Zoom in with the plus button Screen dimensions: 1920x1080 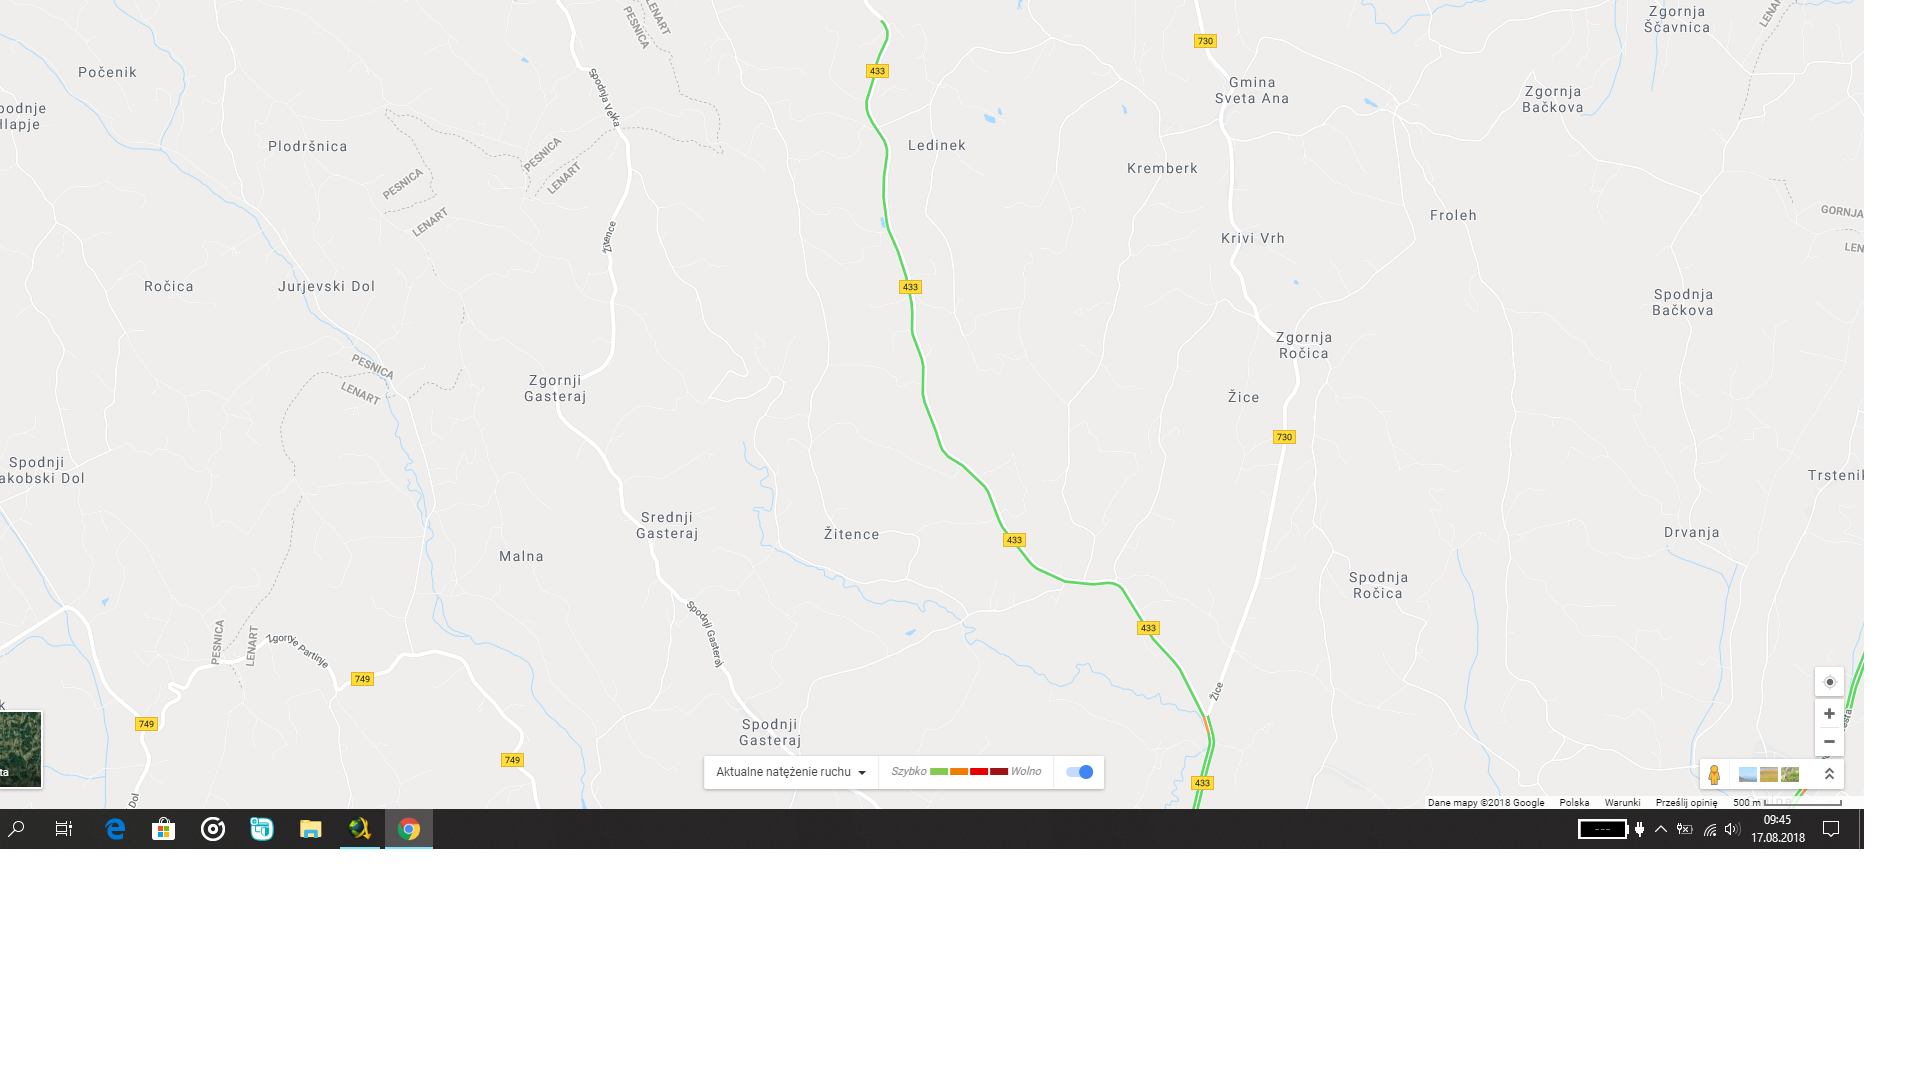pos(1829,714)
